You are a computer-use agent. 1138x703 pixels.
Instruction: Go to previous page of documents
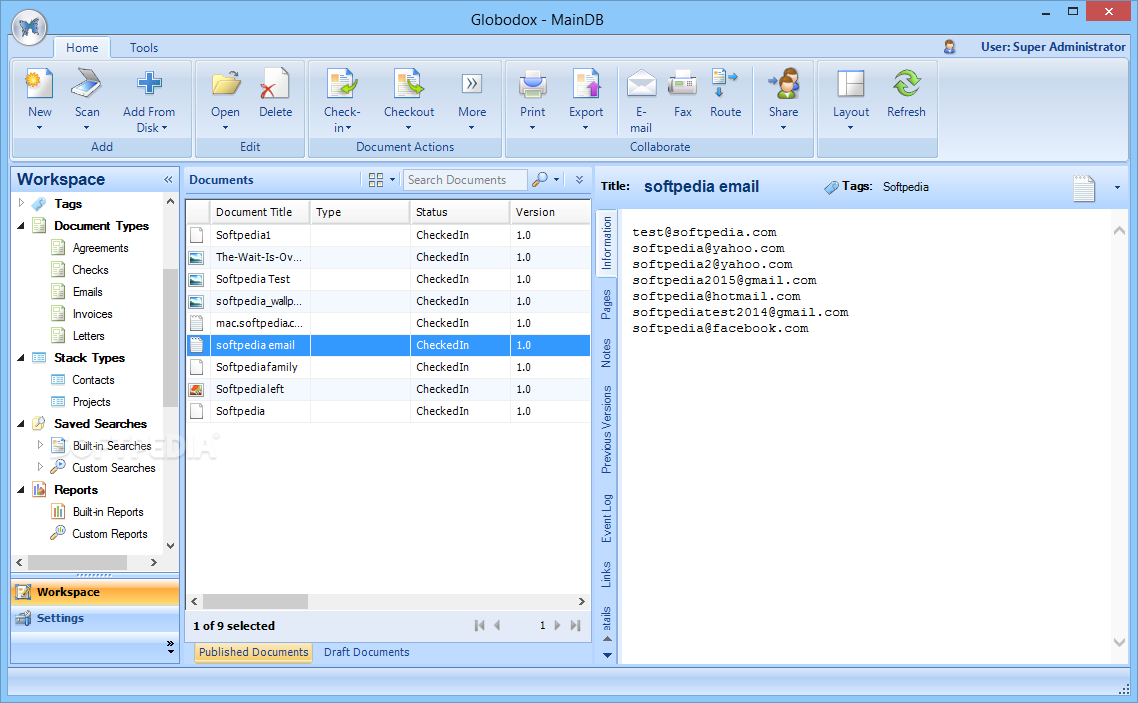497,625
